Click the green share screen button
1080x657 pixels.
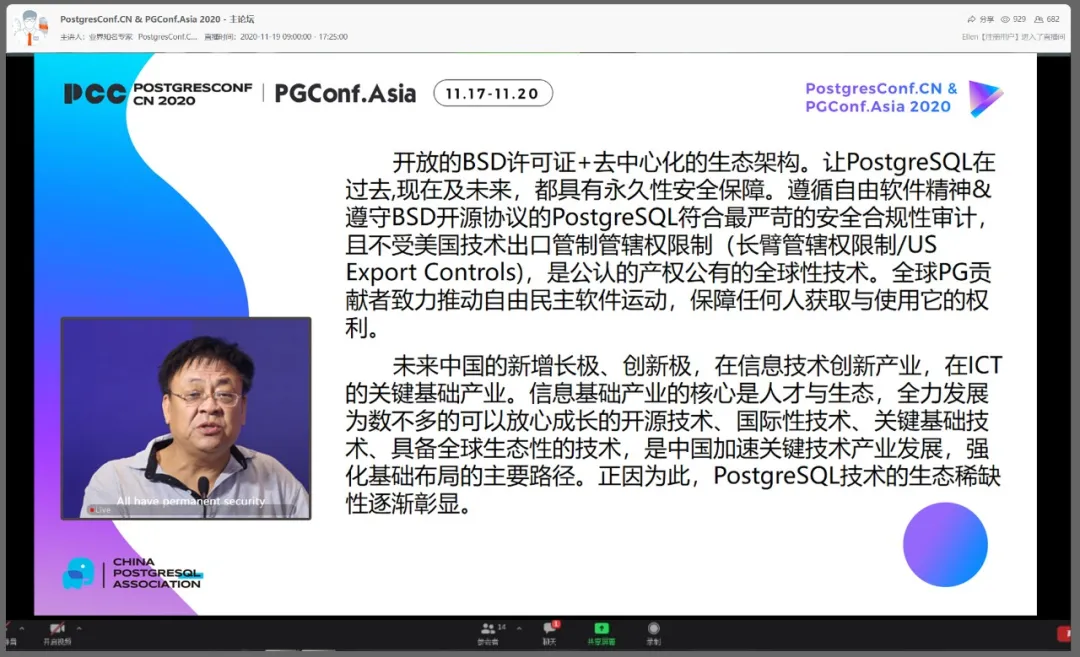click(x=601, y=628)
